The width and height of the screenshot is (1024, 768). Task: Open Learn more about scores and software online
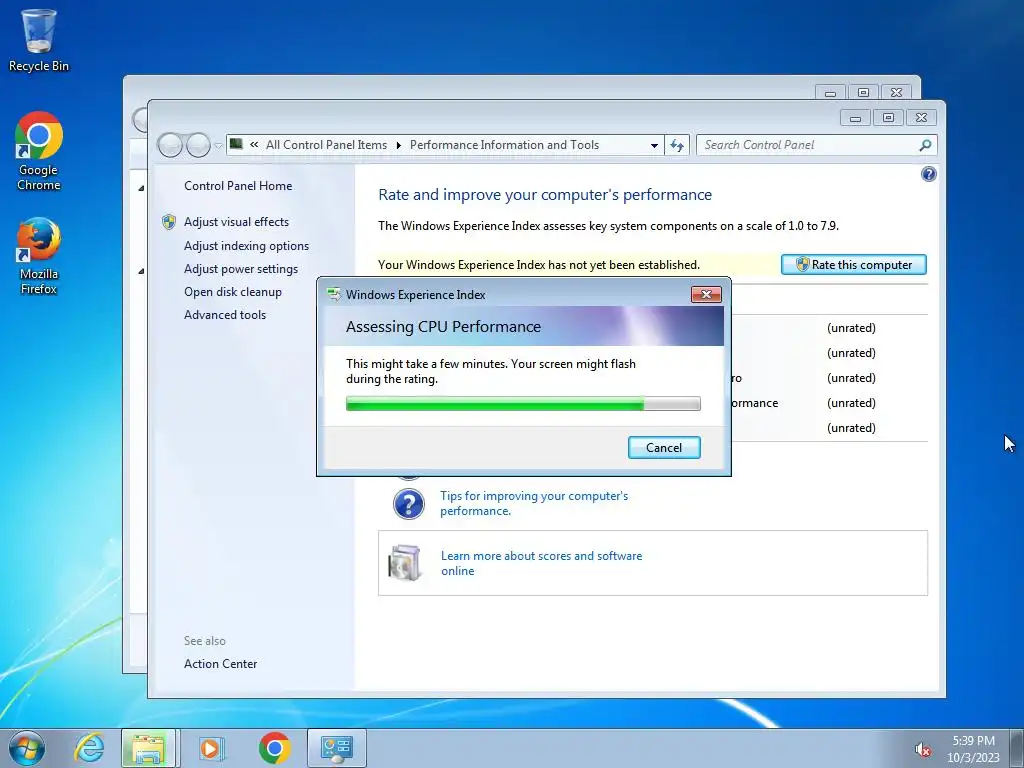(541, 563)
